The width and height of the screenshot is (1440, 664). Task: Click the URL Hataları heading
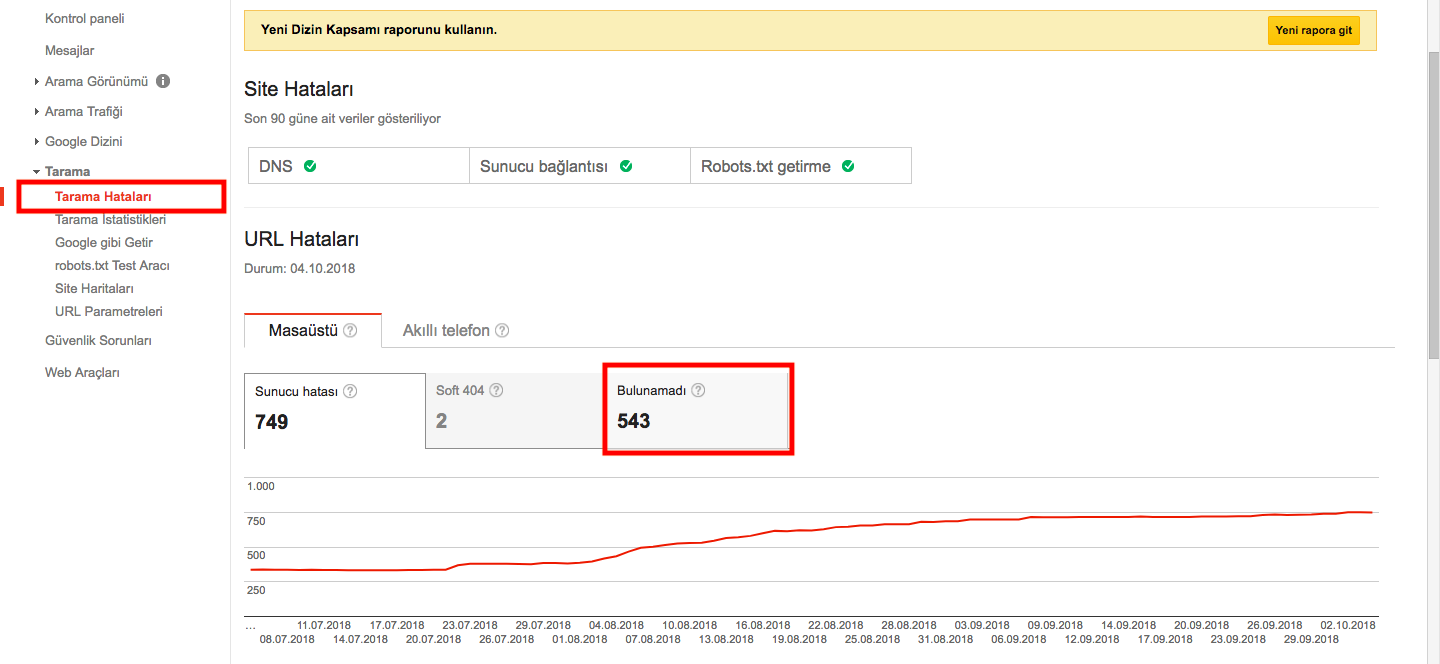(301, 239)
